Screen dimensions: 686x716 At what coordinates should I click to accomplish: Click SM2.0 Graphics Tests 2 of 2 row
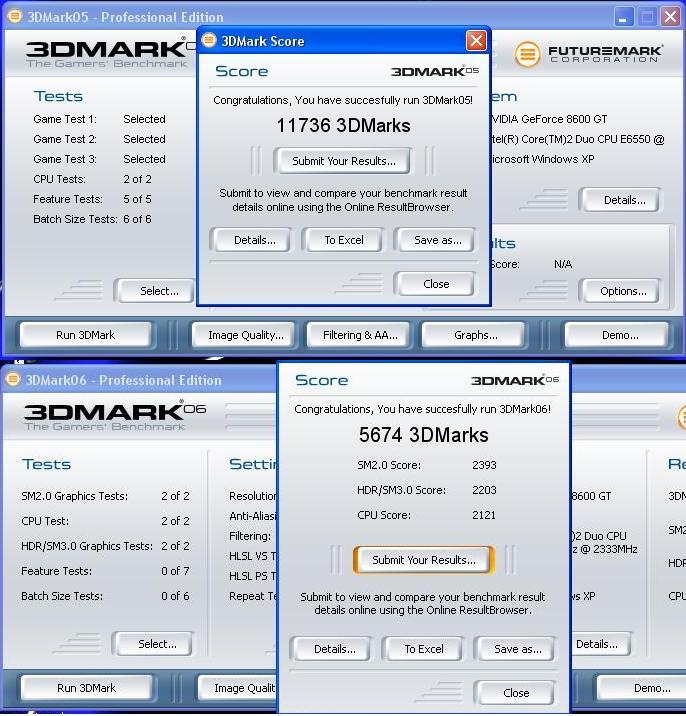point(105,496)
